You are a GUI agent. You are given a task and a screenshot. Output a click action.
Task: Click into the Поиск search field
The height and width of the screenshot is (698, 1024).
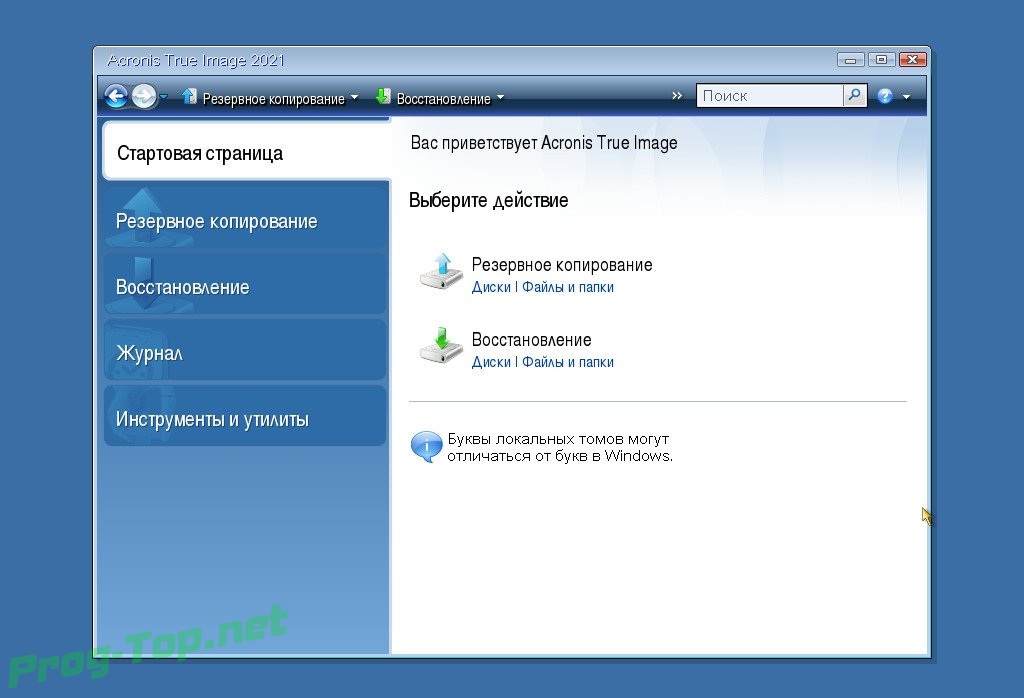[770, 96]
